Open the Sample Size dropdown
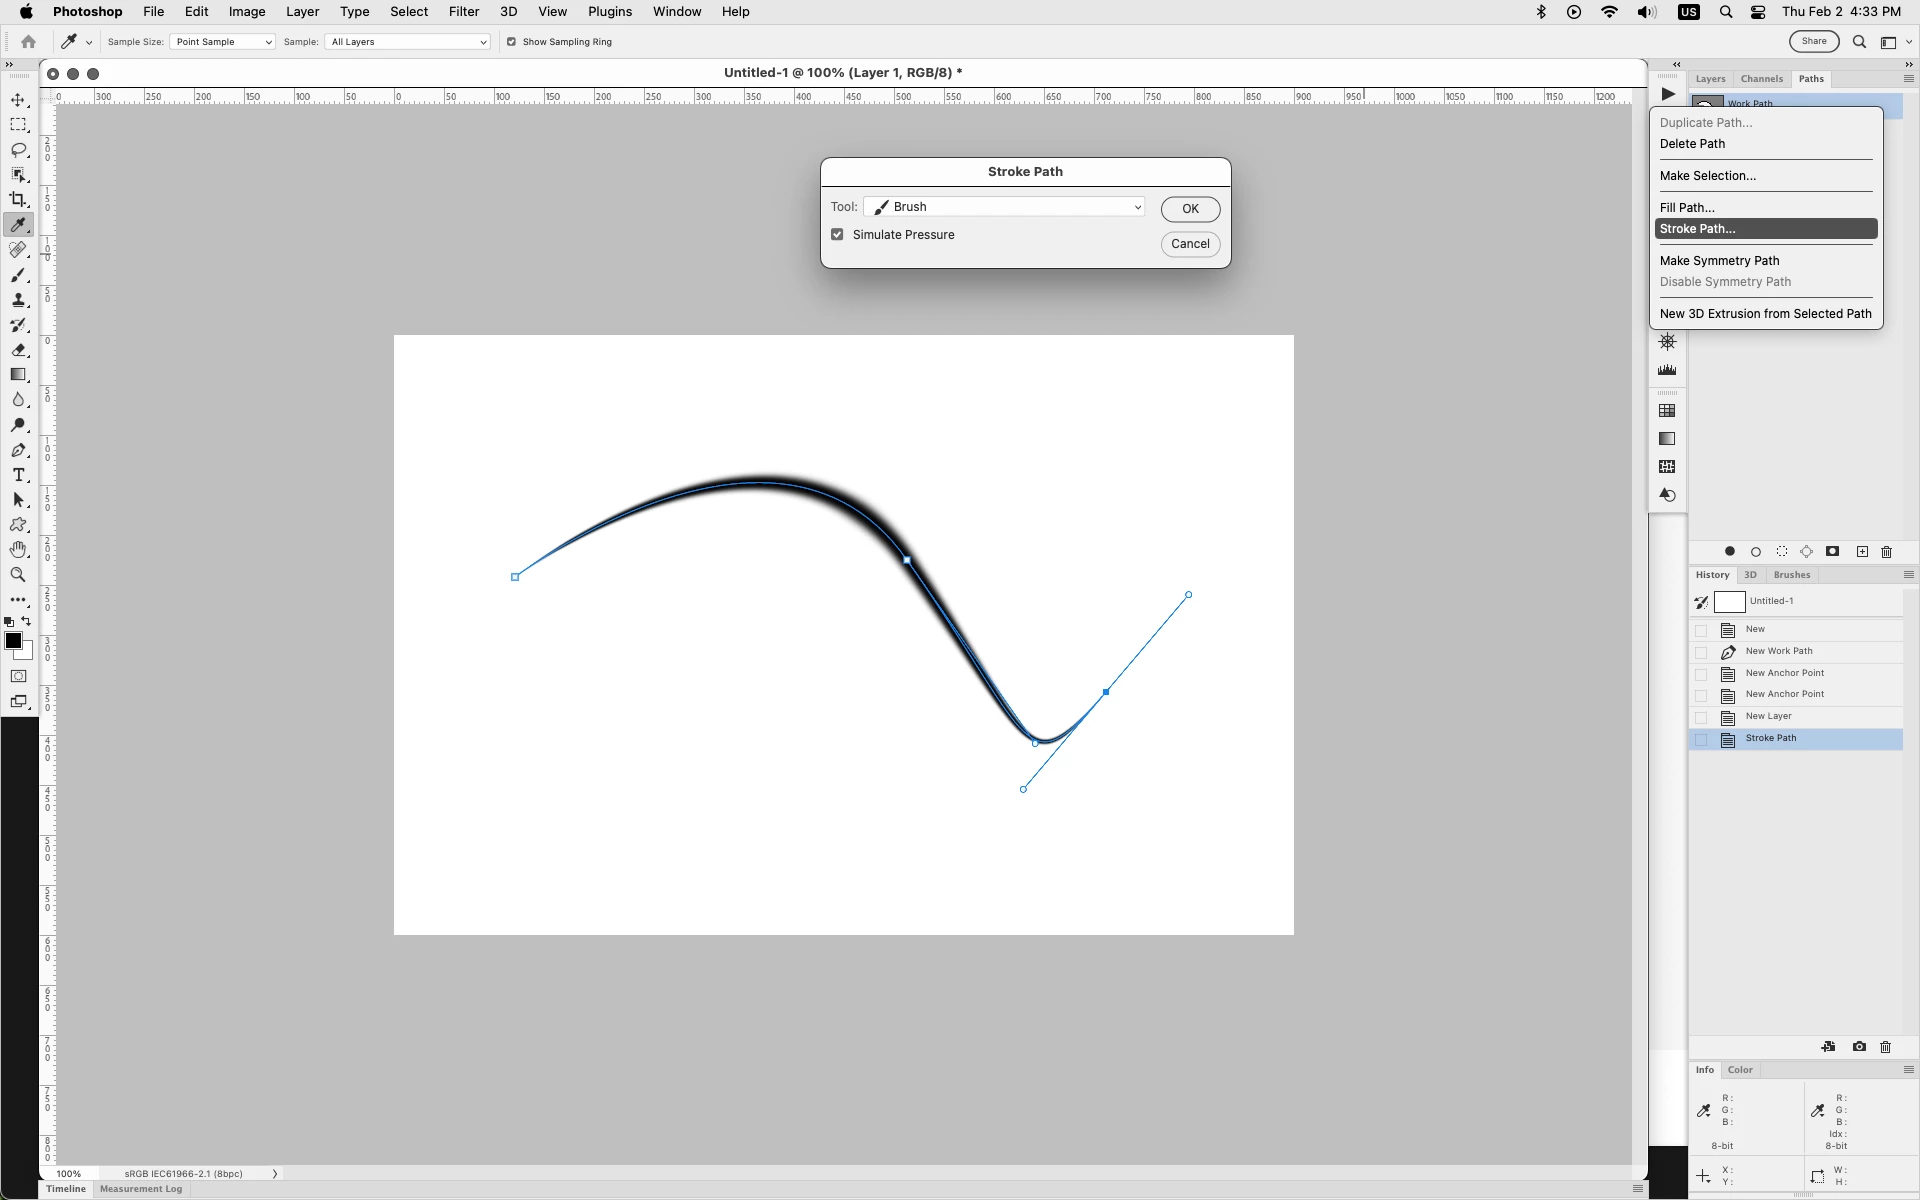This screenshot has width=1920, height=1200. point(222,42)
